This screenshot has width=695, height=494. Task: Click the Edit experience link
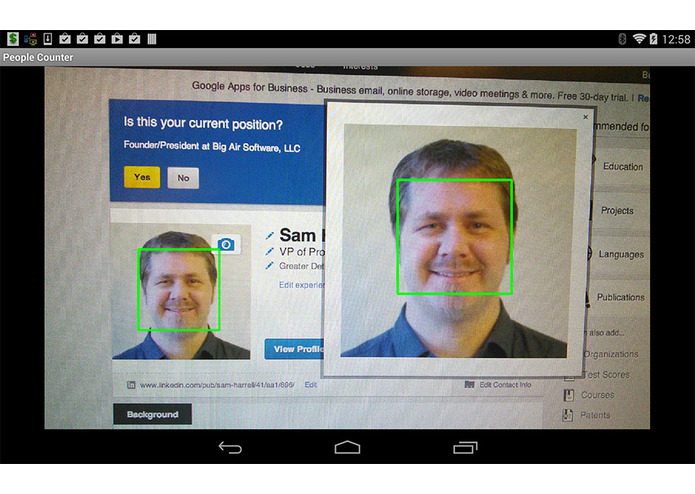click(x=302, y=285)
